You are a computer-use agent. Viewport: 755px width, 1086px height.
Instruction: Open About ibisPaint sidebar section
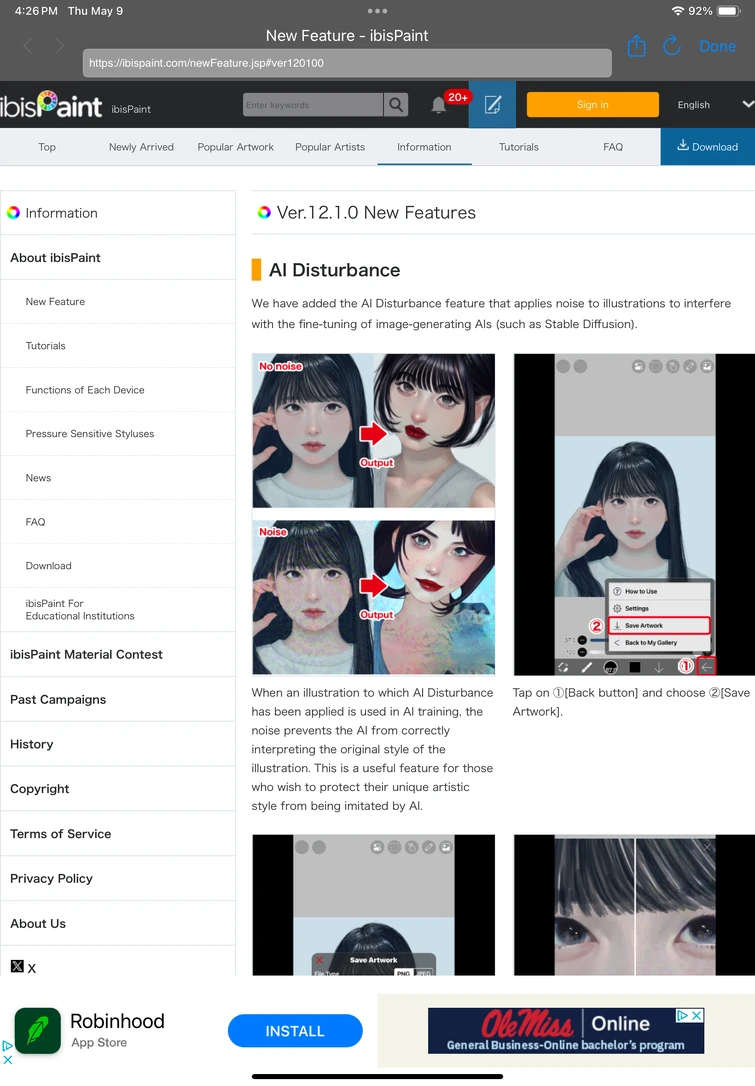click(x=118, y=258)
